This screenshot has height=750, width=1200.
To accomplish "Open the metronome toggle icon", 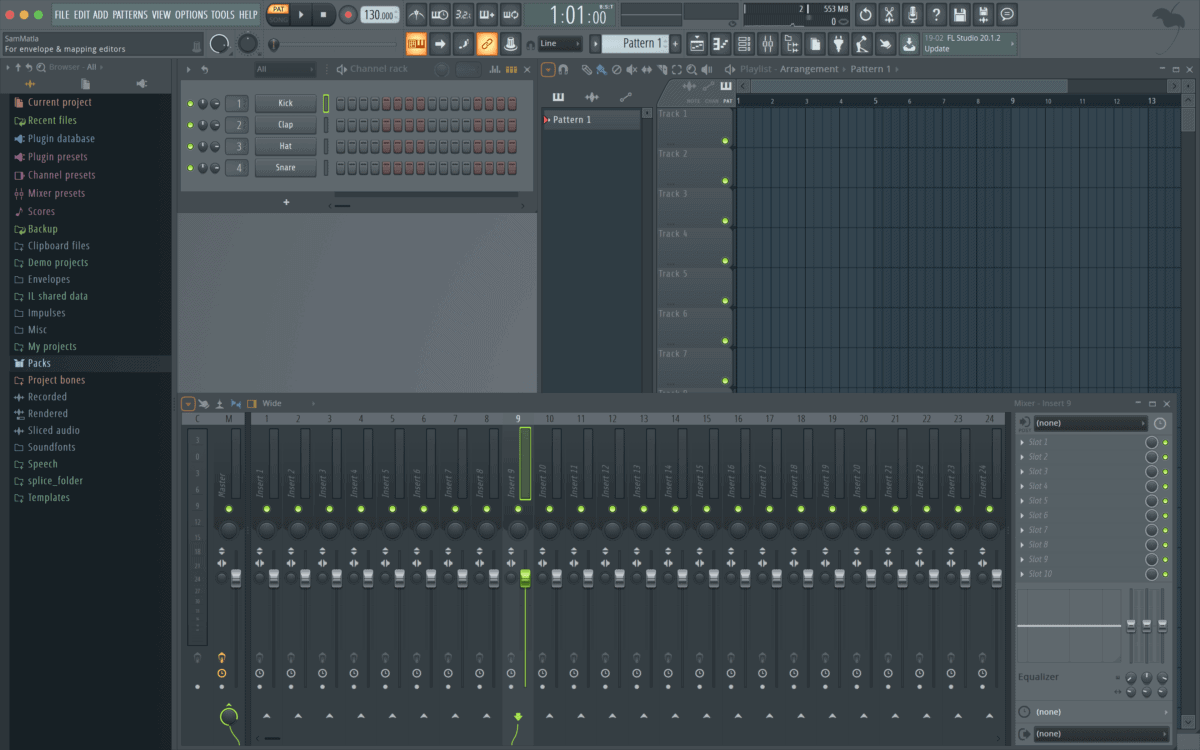I will 416,15.
